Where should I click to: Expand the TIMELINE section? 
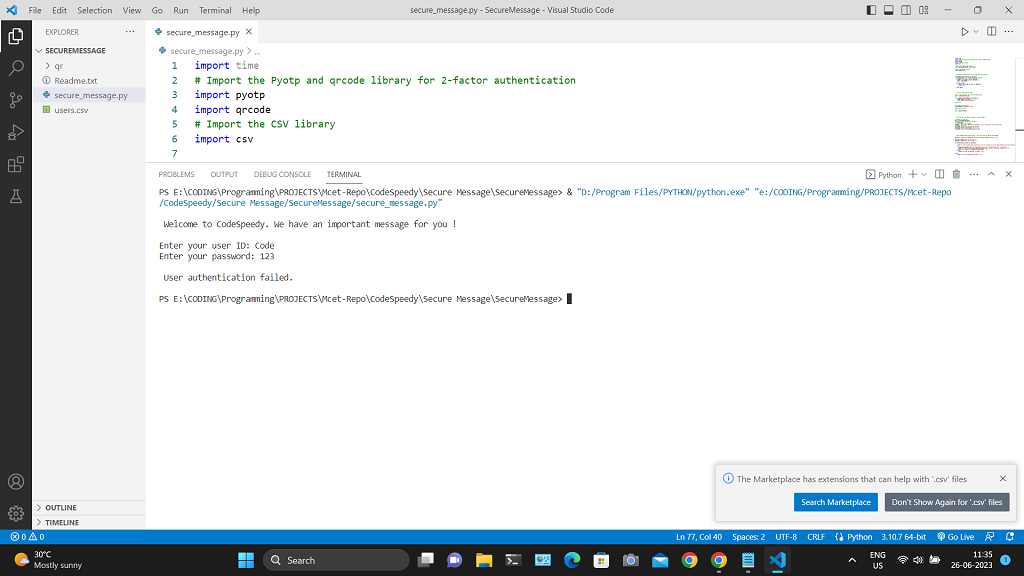(x=89, y=522)
